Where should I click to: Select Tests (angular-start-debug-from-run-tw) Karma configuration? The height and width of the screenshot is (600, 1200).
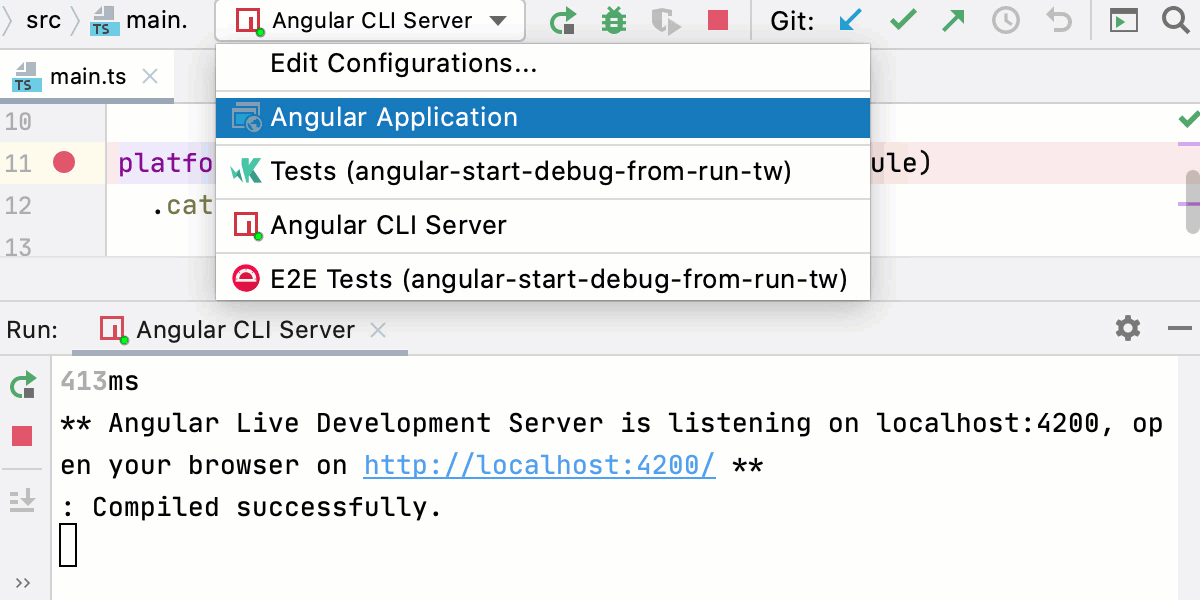[543, 172]
